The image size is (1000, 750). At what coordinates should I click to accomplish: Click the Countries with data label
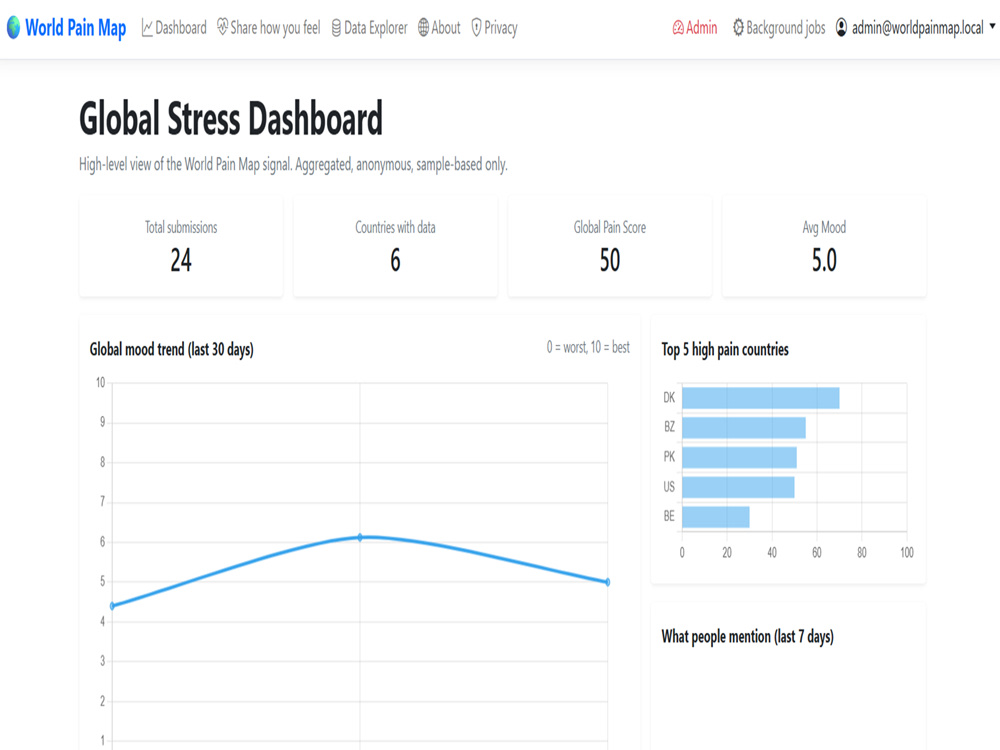click(x=395, y=227)
